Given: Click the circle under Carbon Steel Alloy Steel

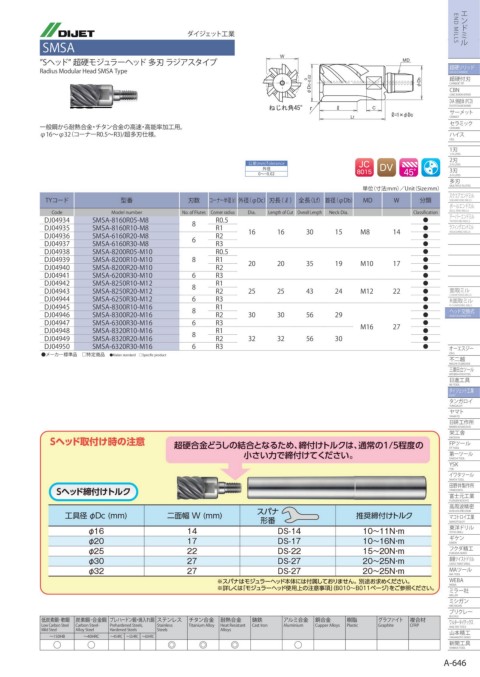Looking at the screenshot, I should (x=91, y=645).
